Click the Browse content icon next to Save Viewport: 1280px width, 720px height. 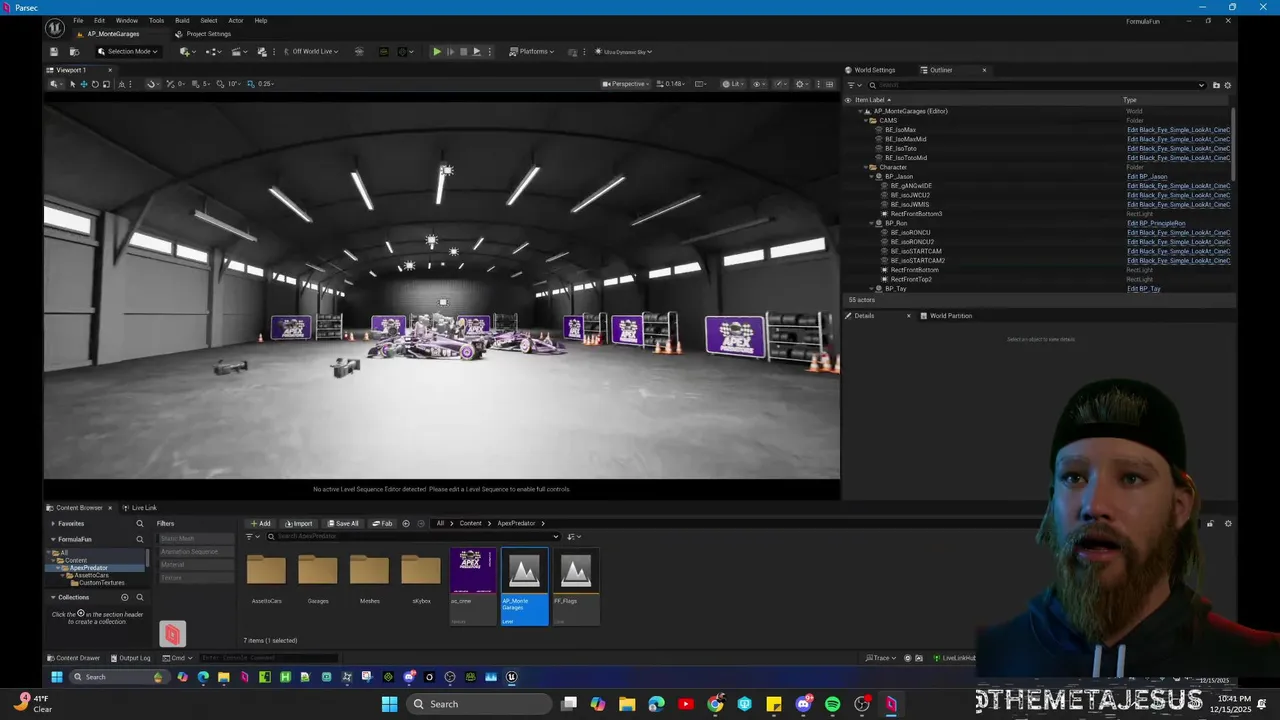coord(74,52)
